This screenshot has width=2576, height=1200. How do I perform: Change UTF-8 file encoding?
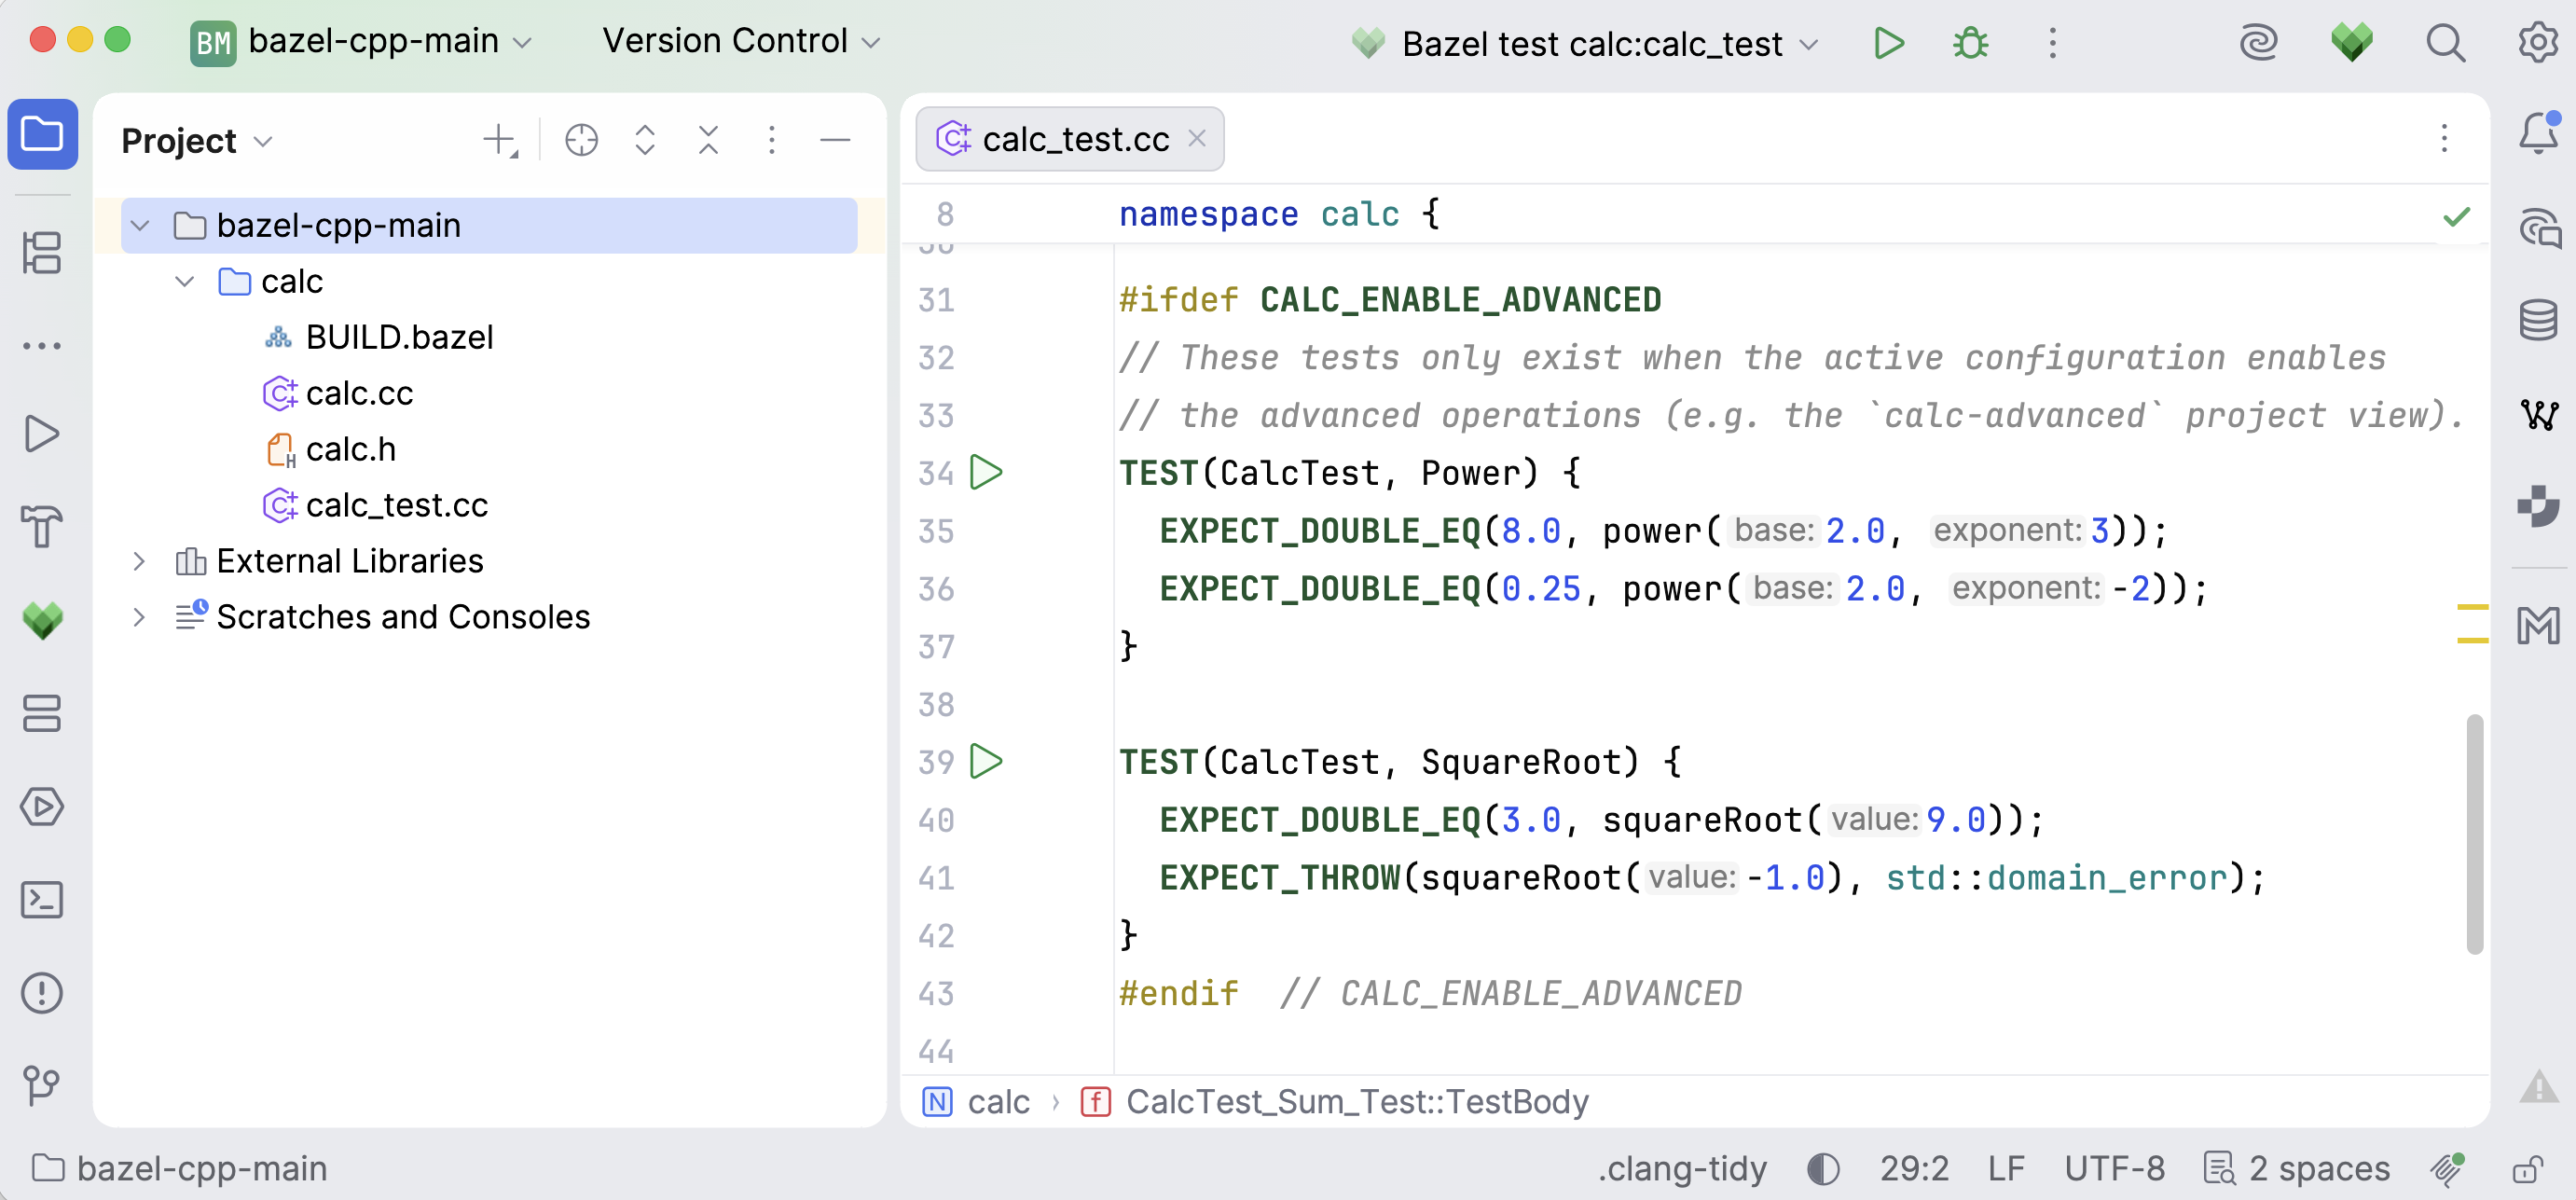click(x=2114, y=1168)
